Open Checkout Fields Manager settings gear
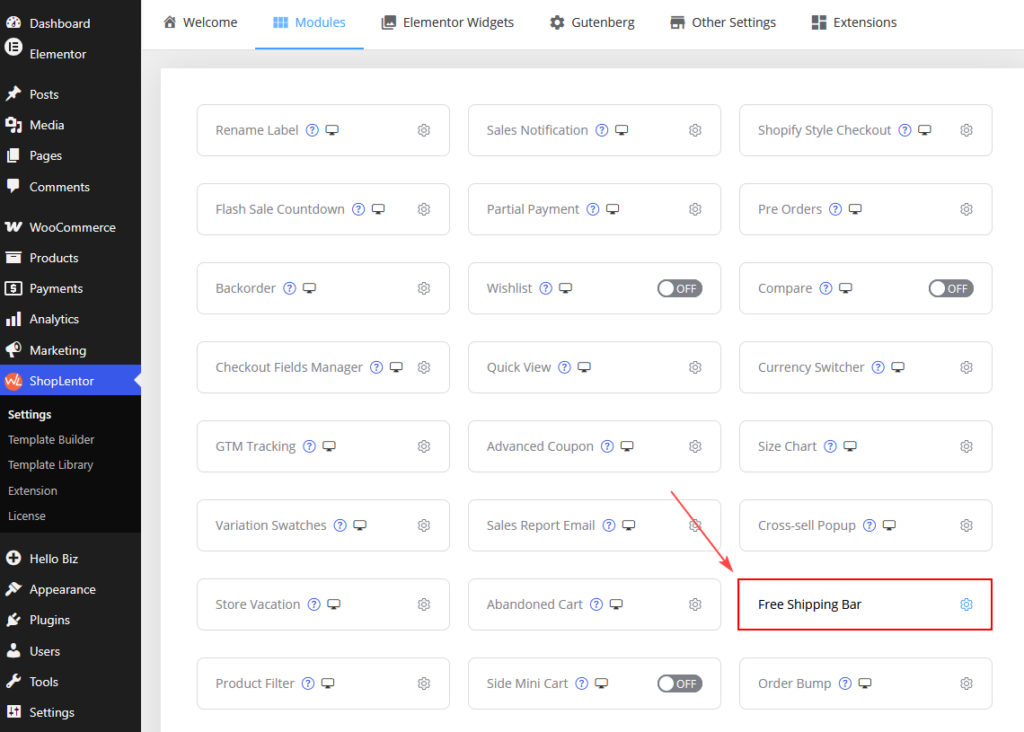This screenshot has width=1024, height=732. [x=424, y=367]
